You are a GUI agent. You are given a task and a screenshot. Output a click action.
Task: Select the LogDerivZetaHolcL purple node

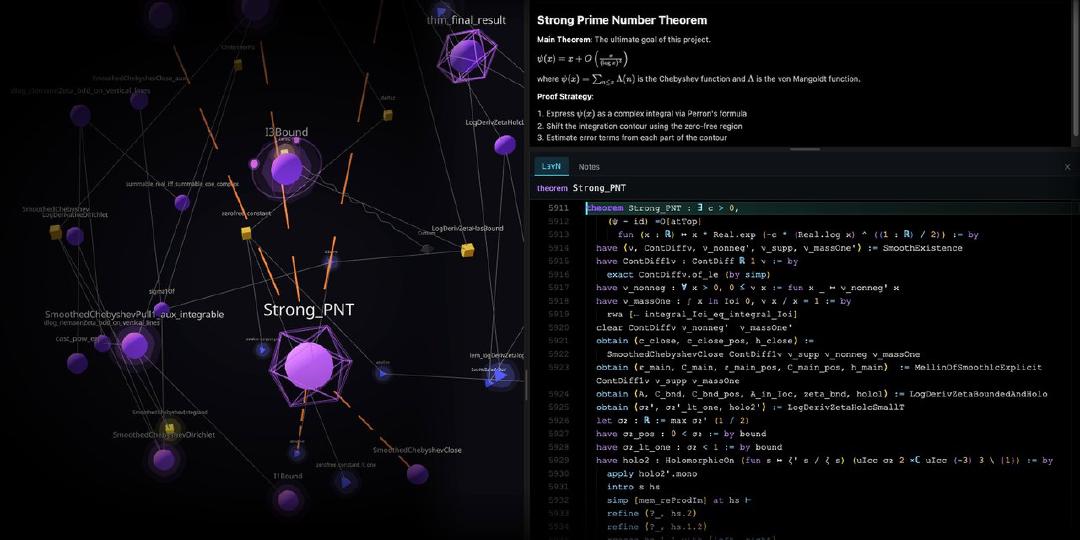(x=506, y=145)
